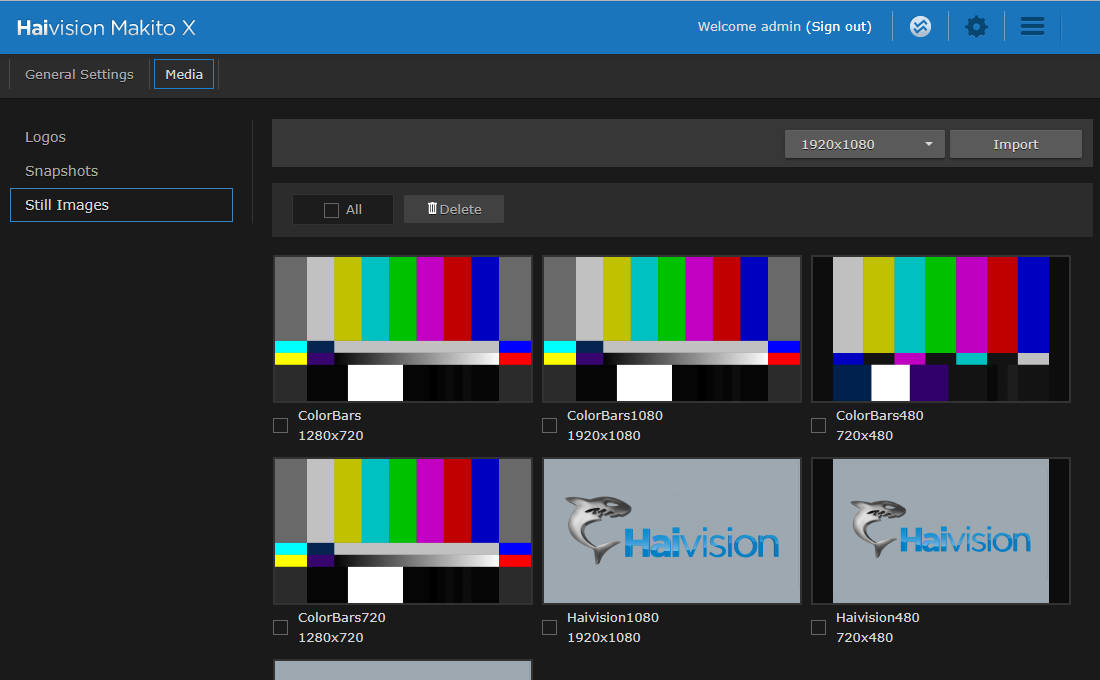Image resolution: width=1100 pixels, height=680 pixels.
Task: Open the Snapshots section
Action: 61,171
